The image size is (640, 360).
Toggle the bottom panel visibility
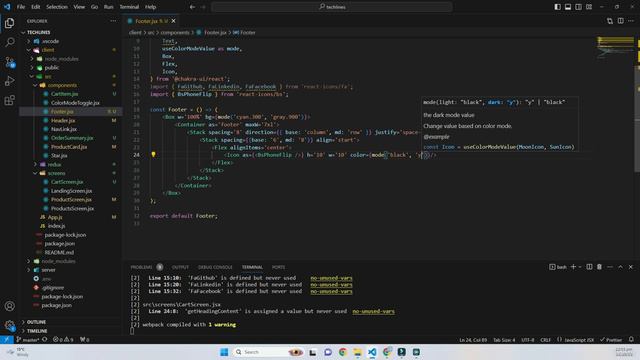pyautogui.click(x=568, y=7)
